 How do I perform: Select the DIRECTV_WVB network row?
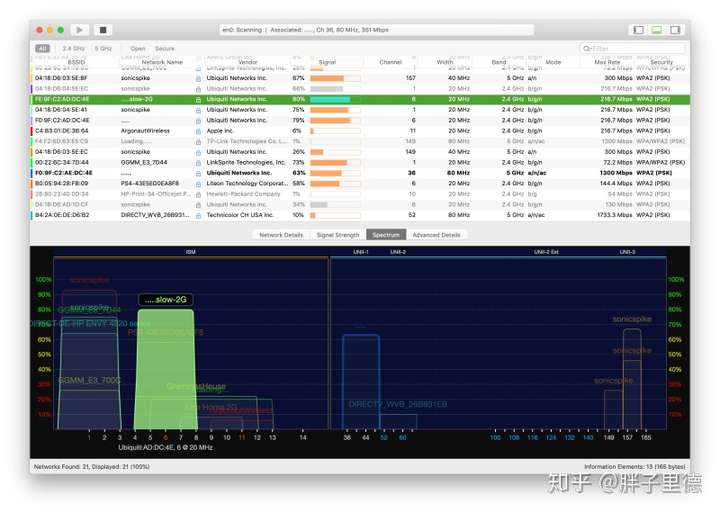tap(360, 215)
